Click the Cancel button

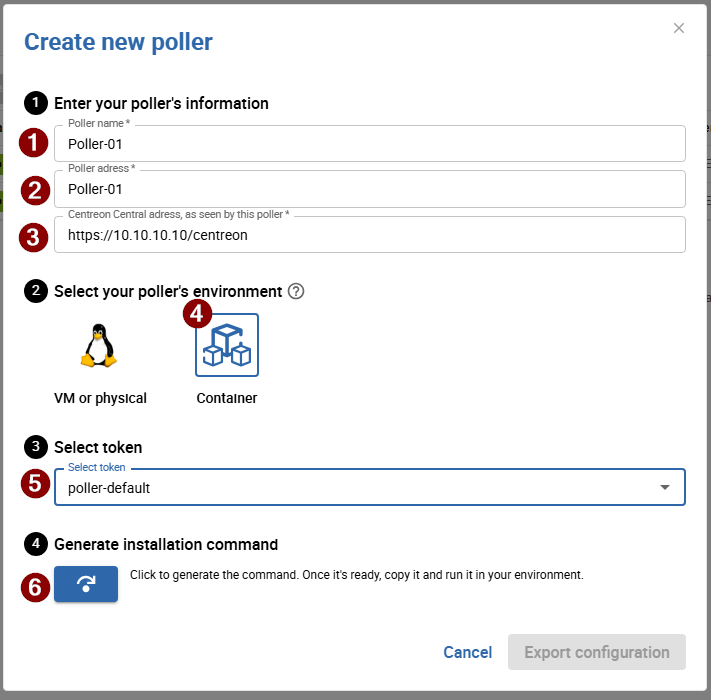(x=468, y=652)
